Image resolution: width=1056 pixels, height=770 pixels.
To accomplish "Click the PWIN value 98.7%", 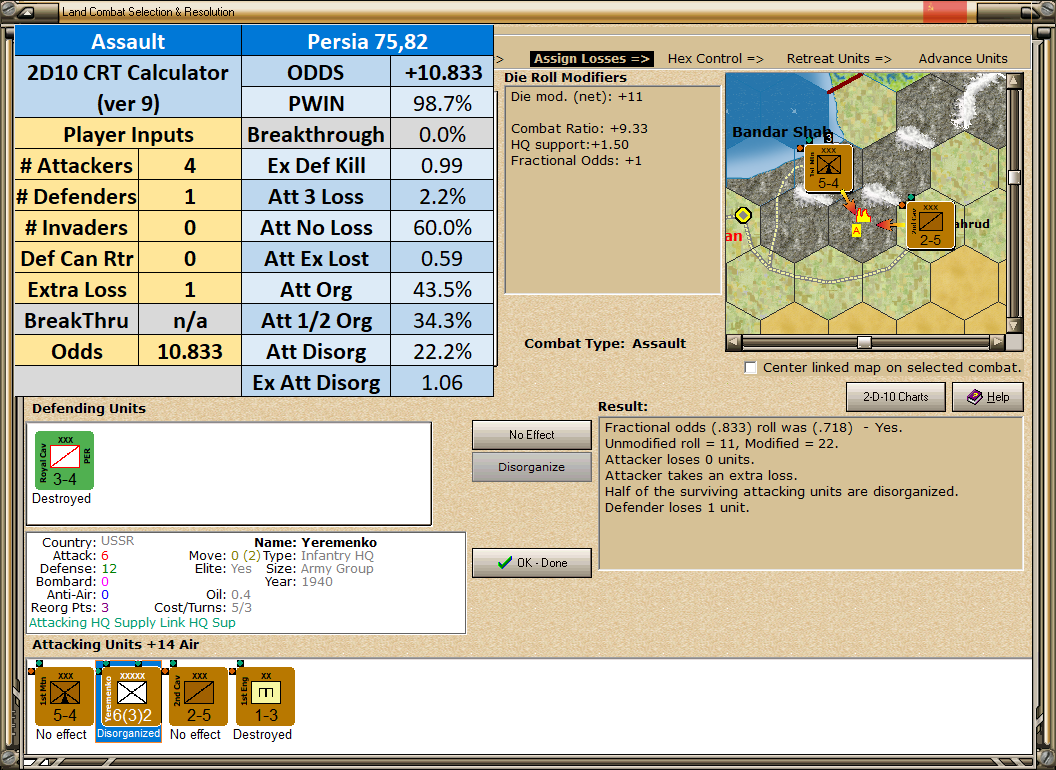I will click(x=442, y=104).
